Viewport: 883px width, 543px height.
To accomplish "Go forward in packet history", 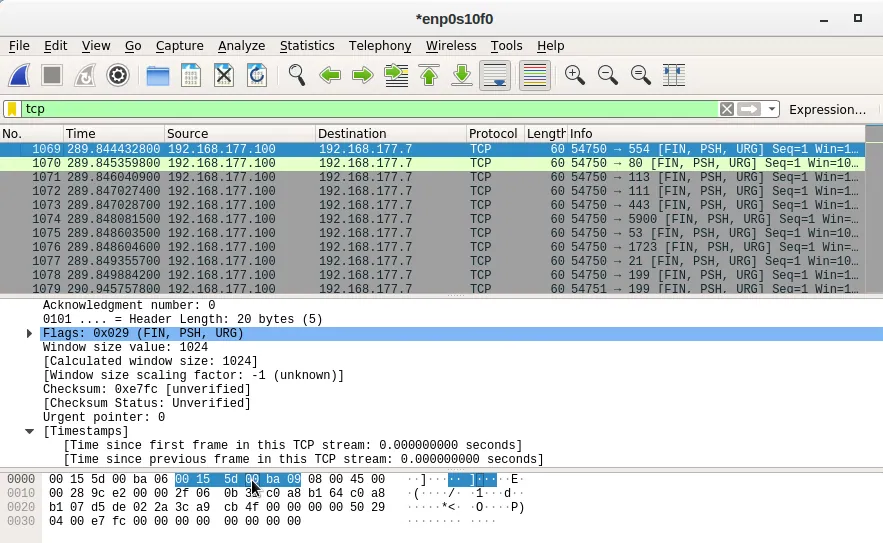I will pyautogui.click(x=363, y=75).
